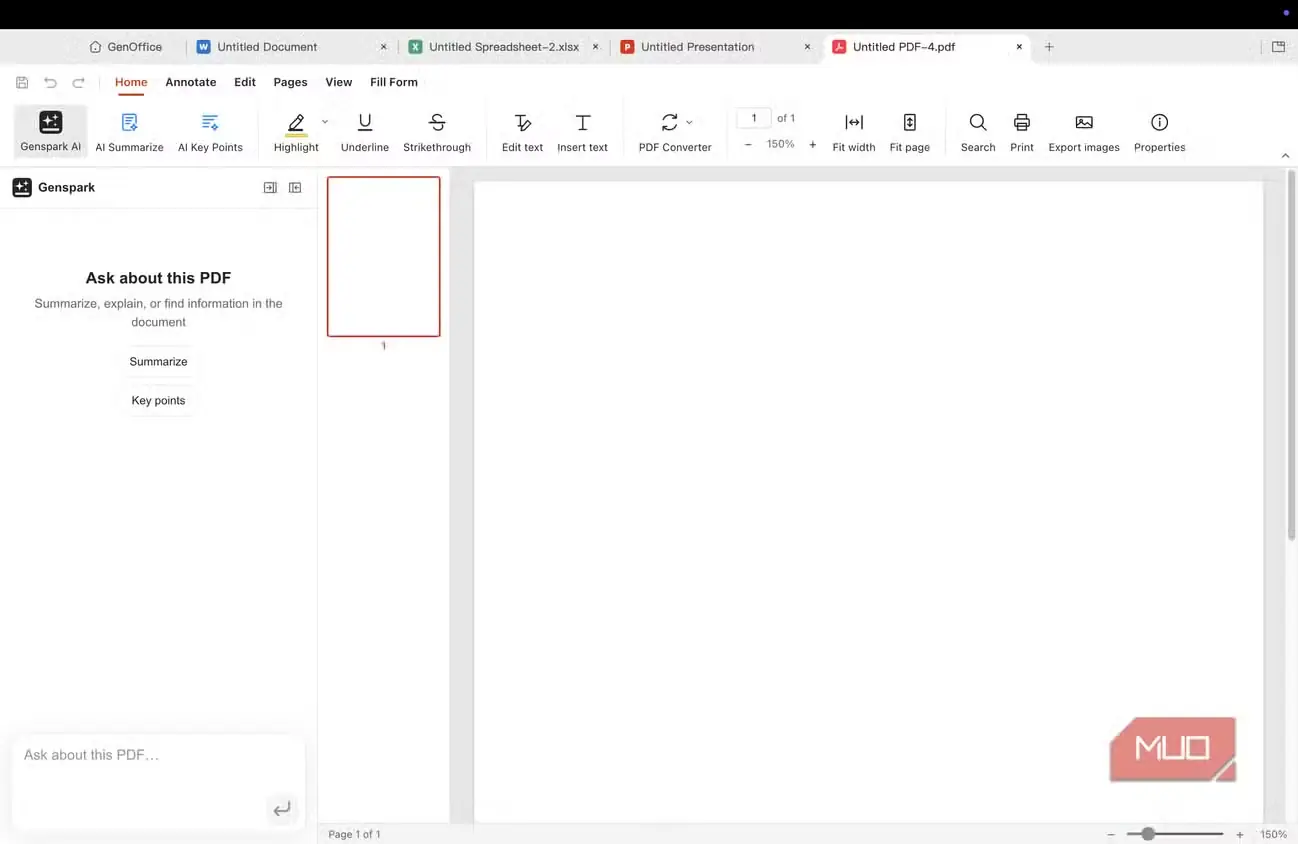This screenshot has width=1298, height=844.
Task: Zoom in using the toolbar plus button
Action: point(812,145)
